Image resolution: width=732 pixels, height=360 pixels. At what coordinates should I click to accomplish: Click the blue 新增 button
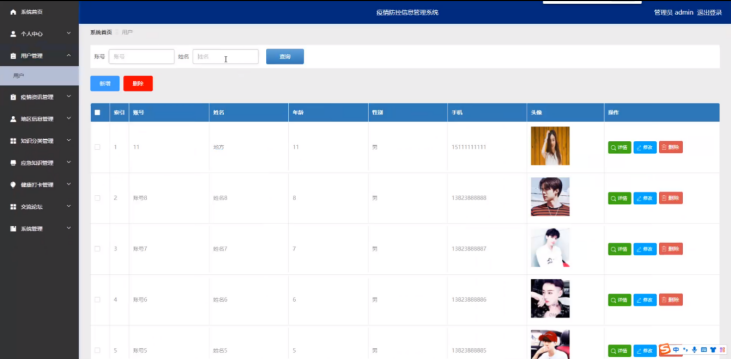coord(105,84)
